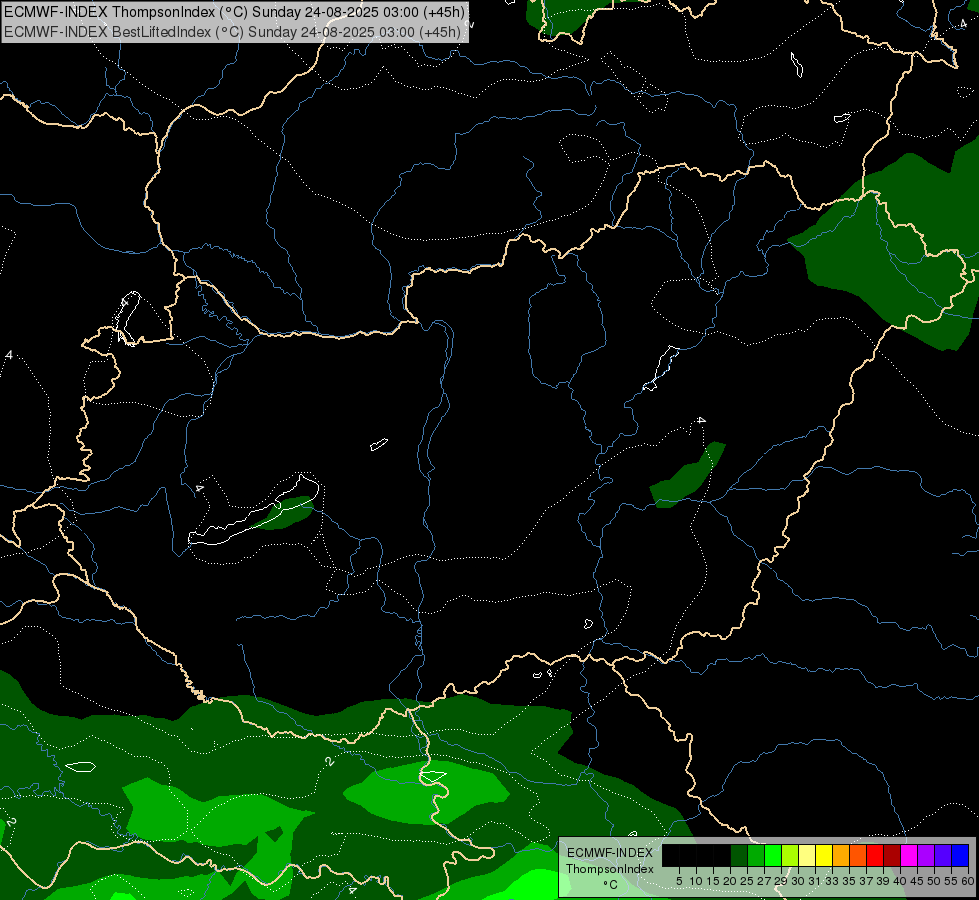Click legend scale value 20
The image size is (979, 900).
pos(730,881)
